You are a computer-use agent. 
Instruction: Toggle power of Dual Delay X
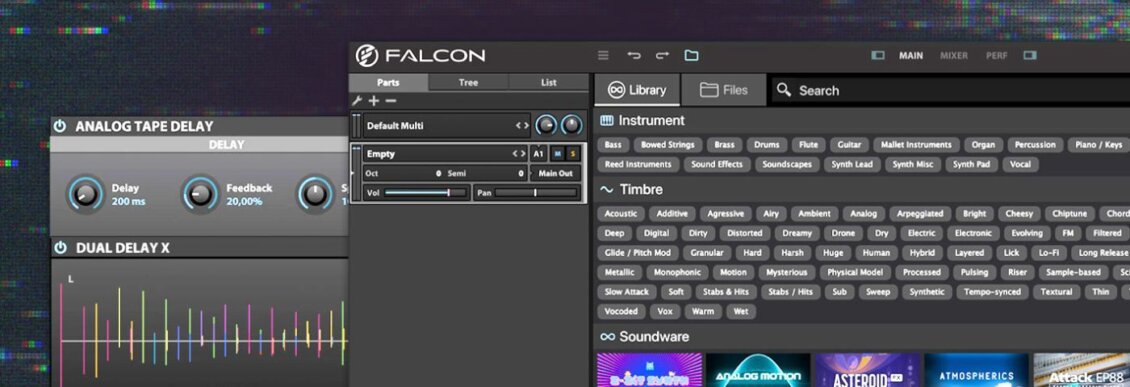click(x=61, y=248)
